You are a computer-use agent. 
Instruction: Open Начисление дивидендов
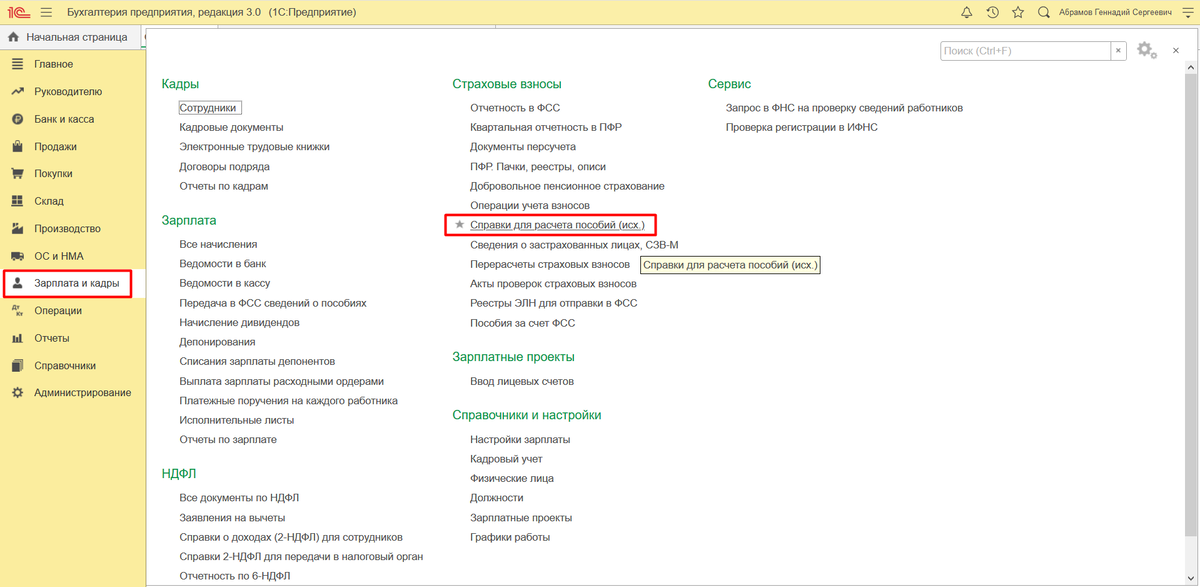[x=239, y=322]
